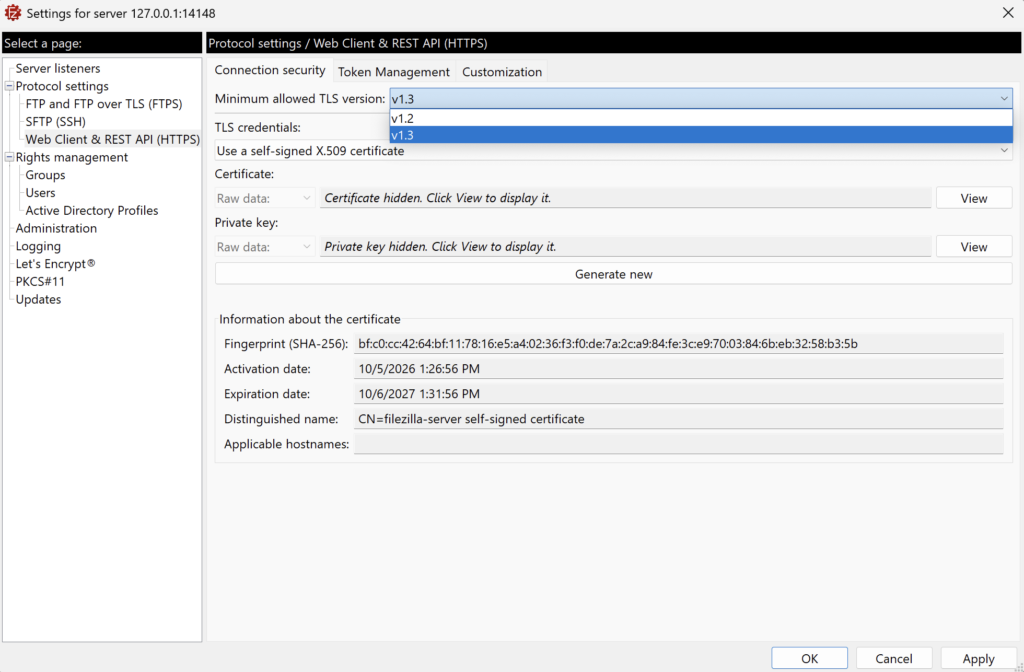
Task: Open the PKCS#11 page
Action: coord(40,281)
